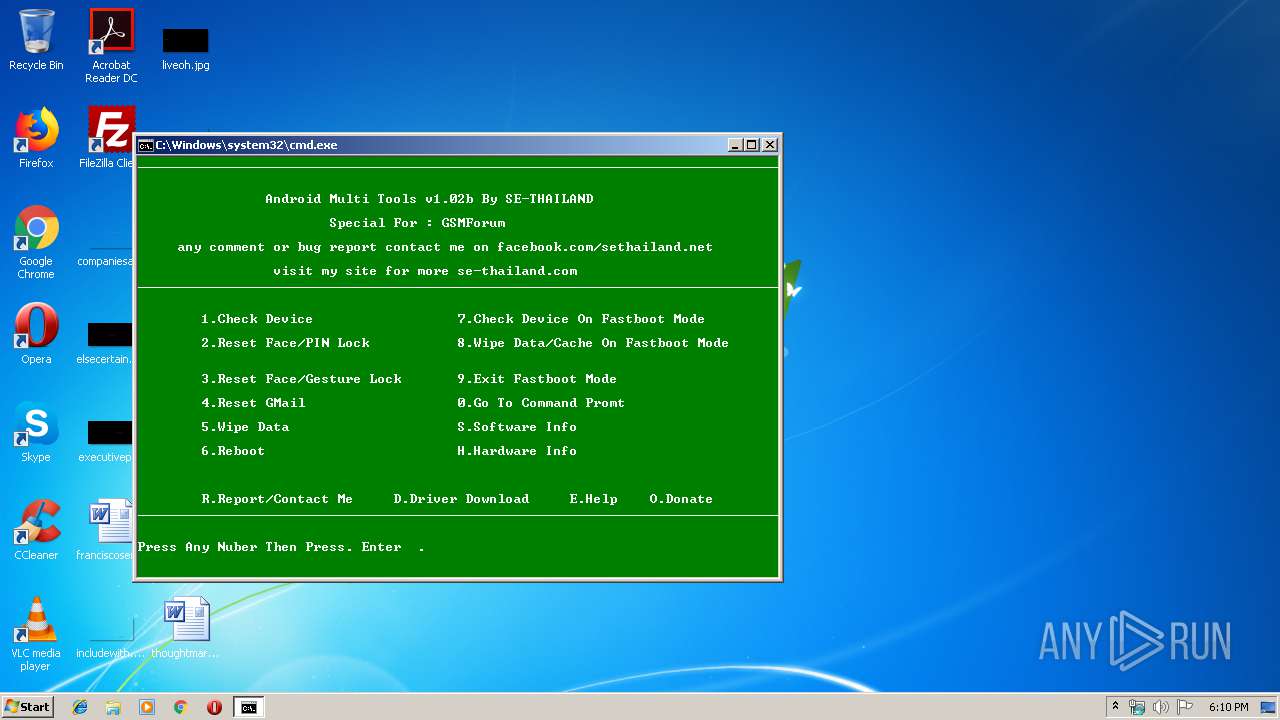Close the cmd.exe window
This screenshot has width=1280, height=720.
pyautogui.click(x=770, y=145)
